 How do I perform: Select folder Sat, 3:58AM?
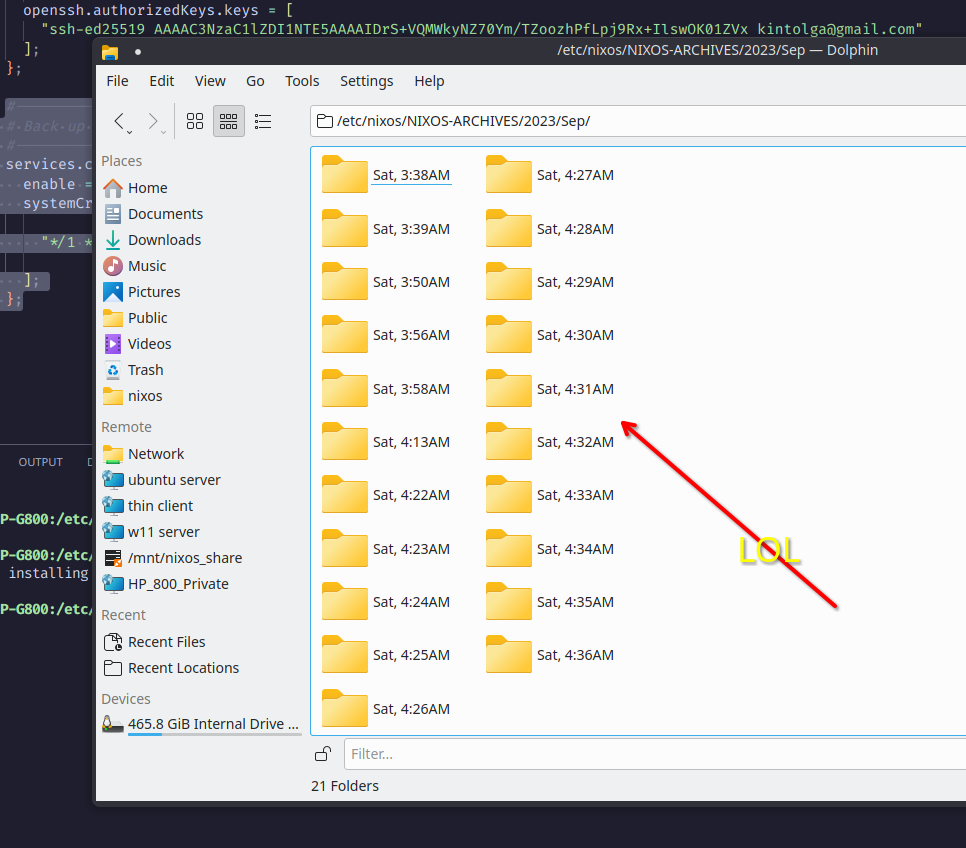386,389
